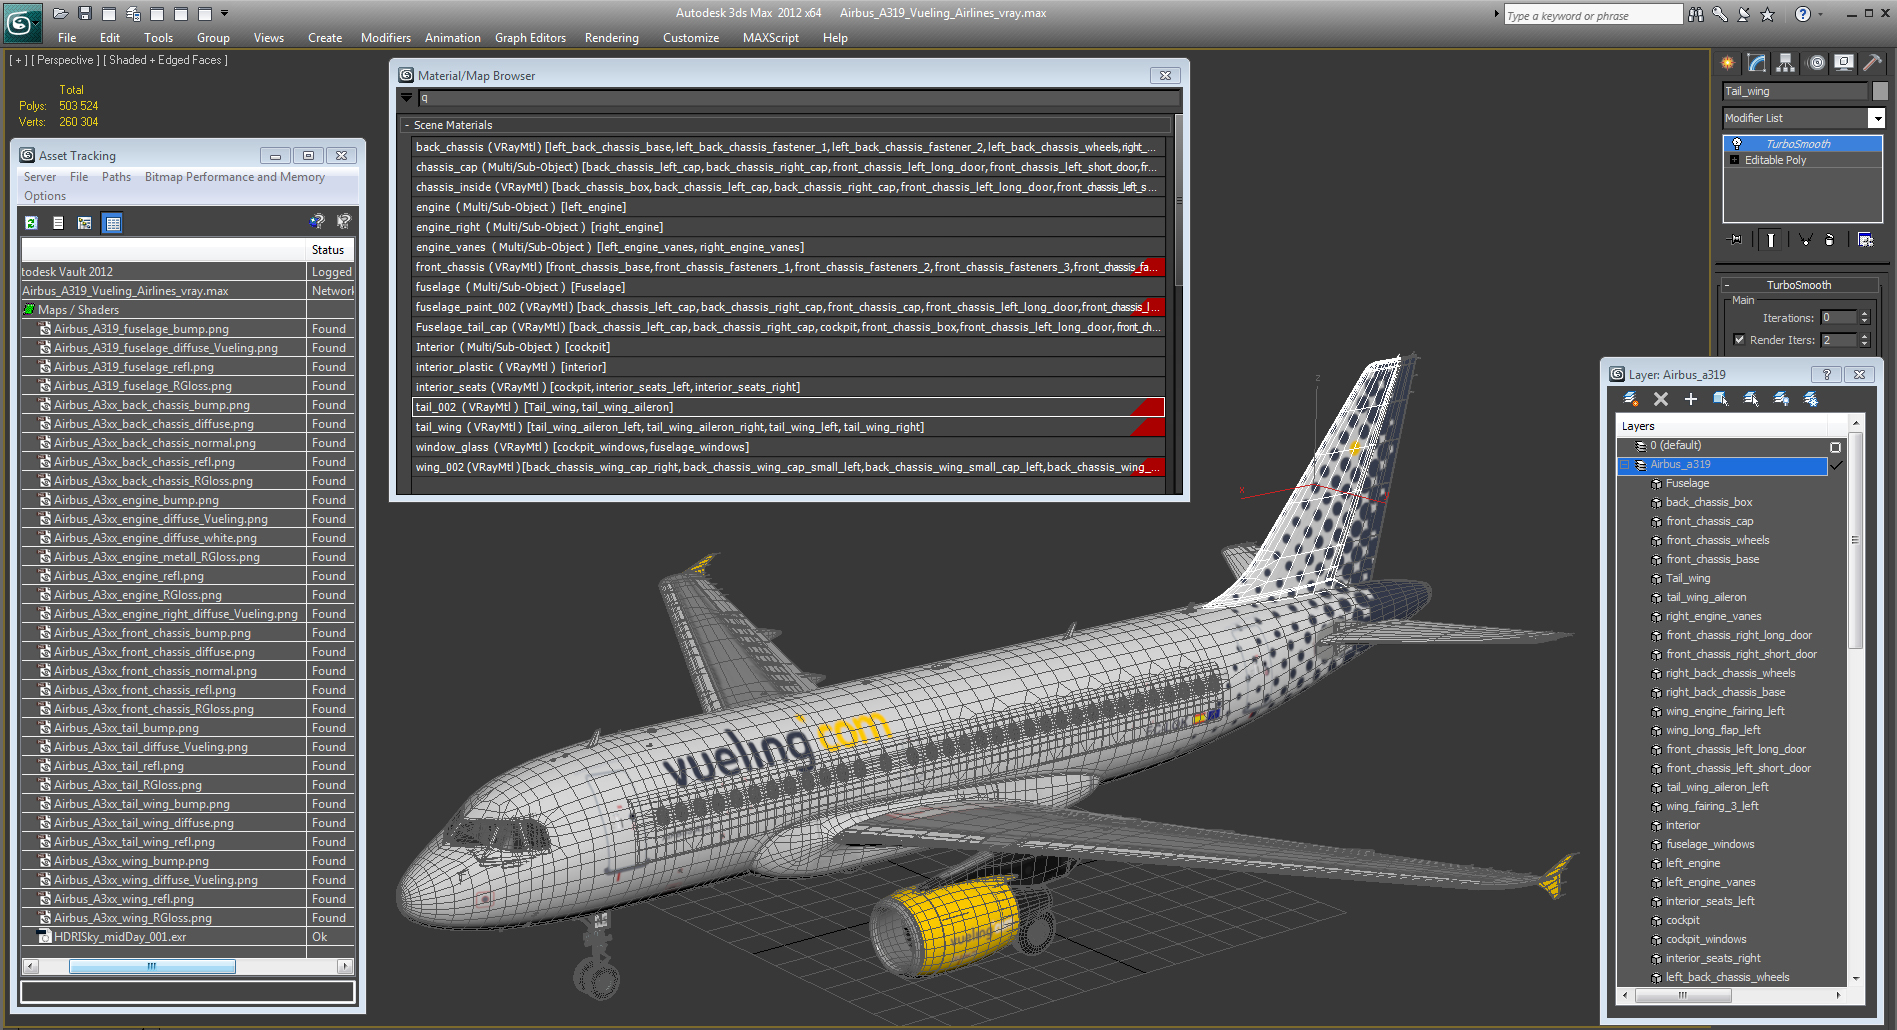Click globe help icon in Asset Tracking
Image resolution: width=1897 pixels, height=1030 pixels.
[317, 222]
